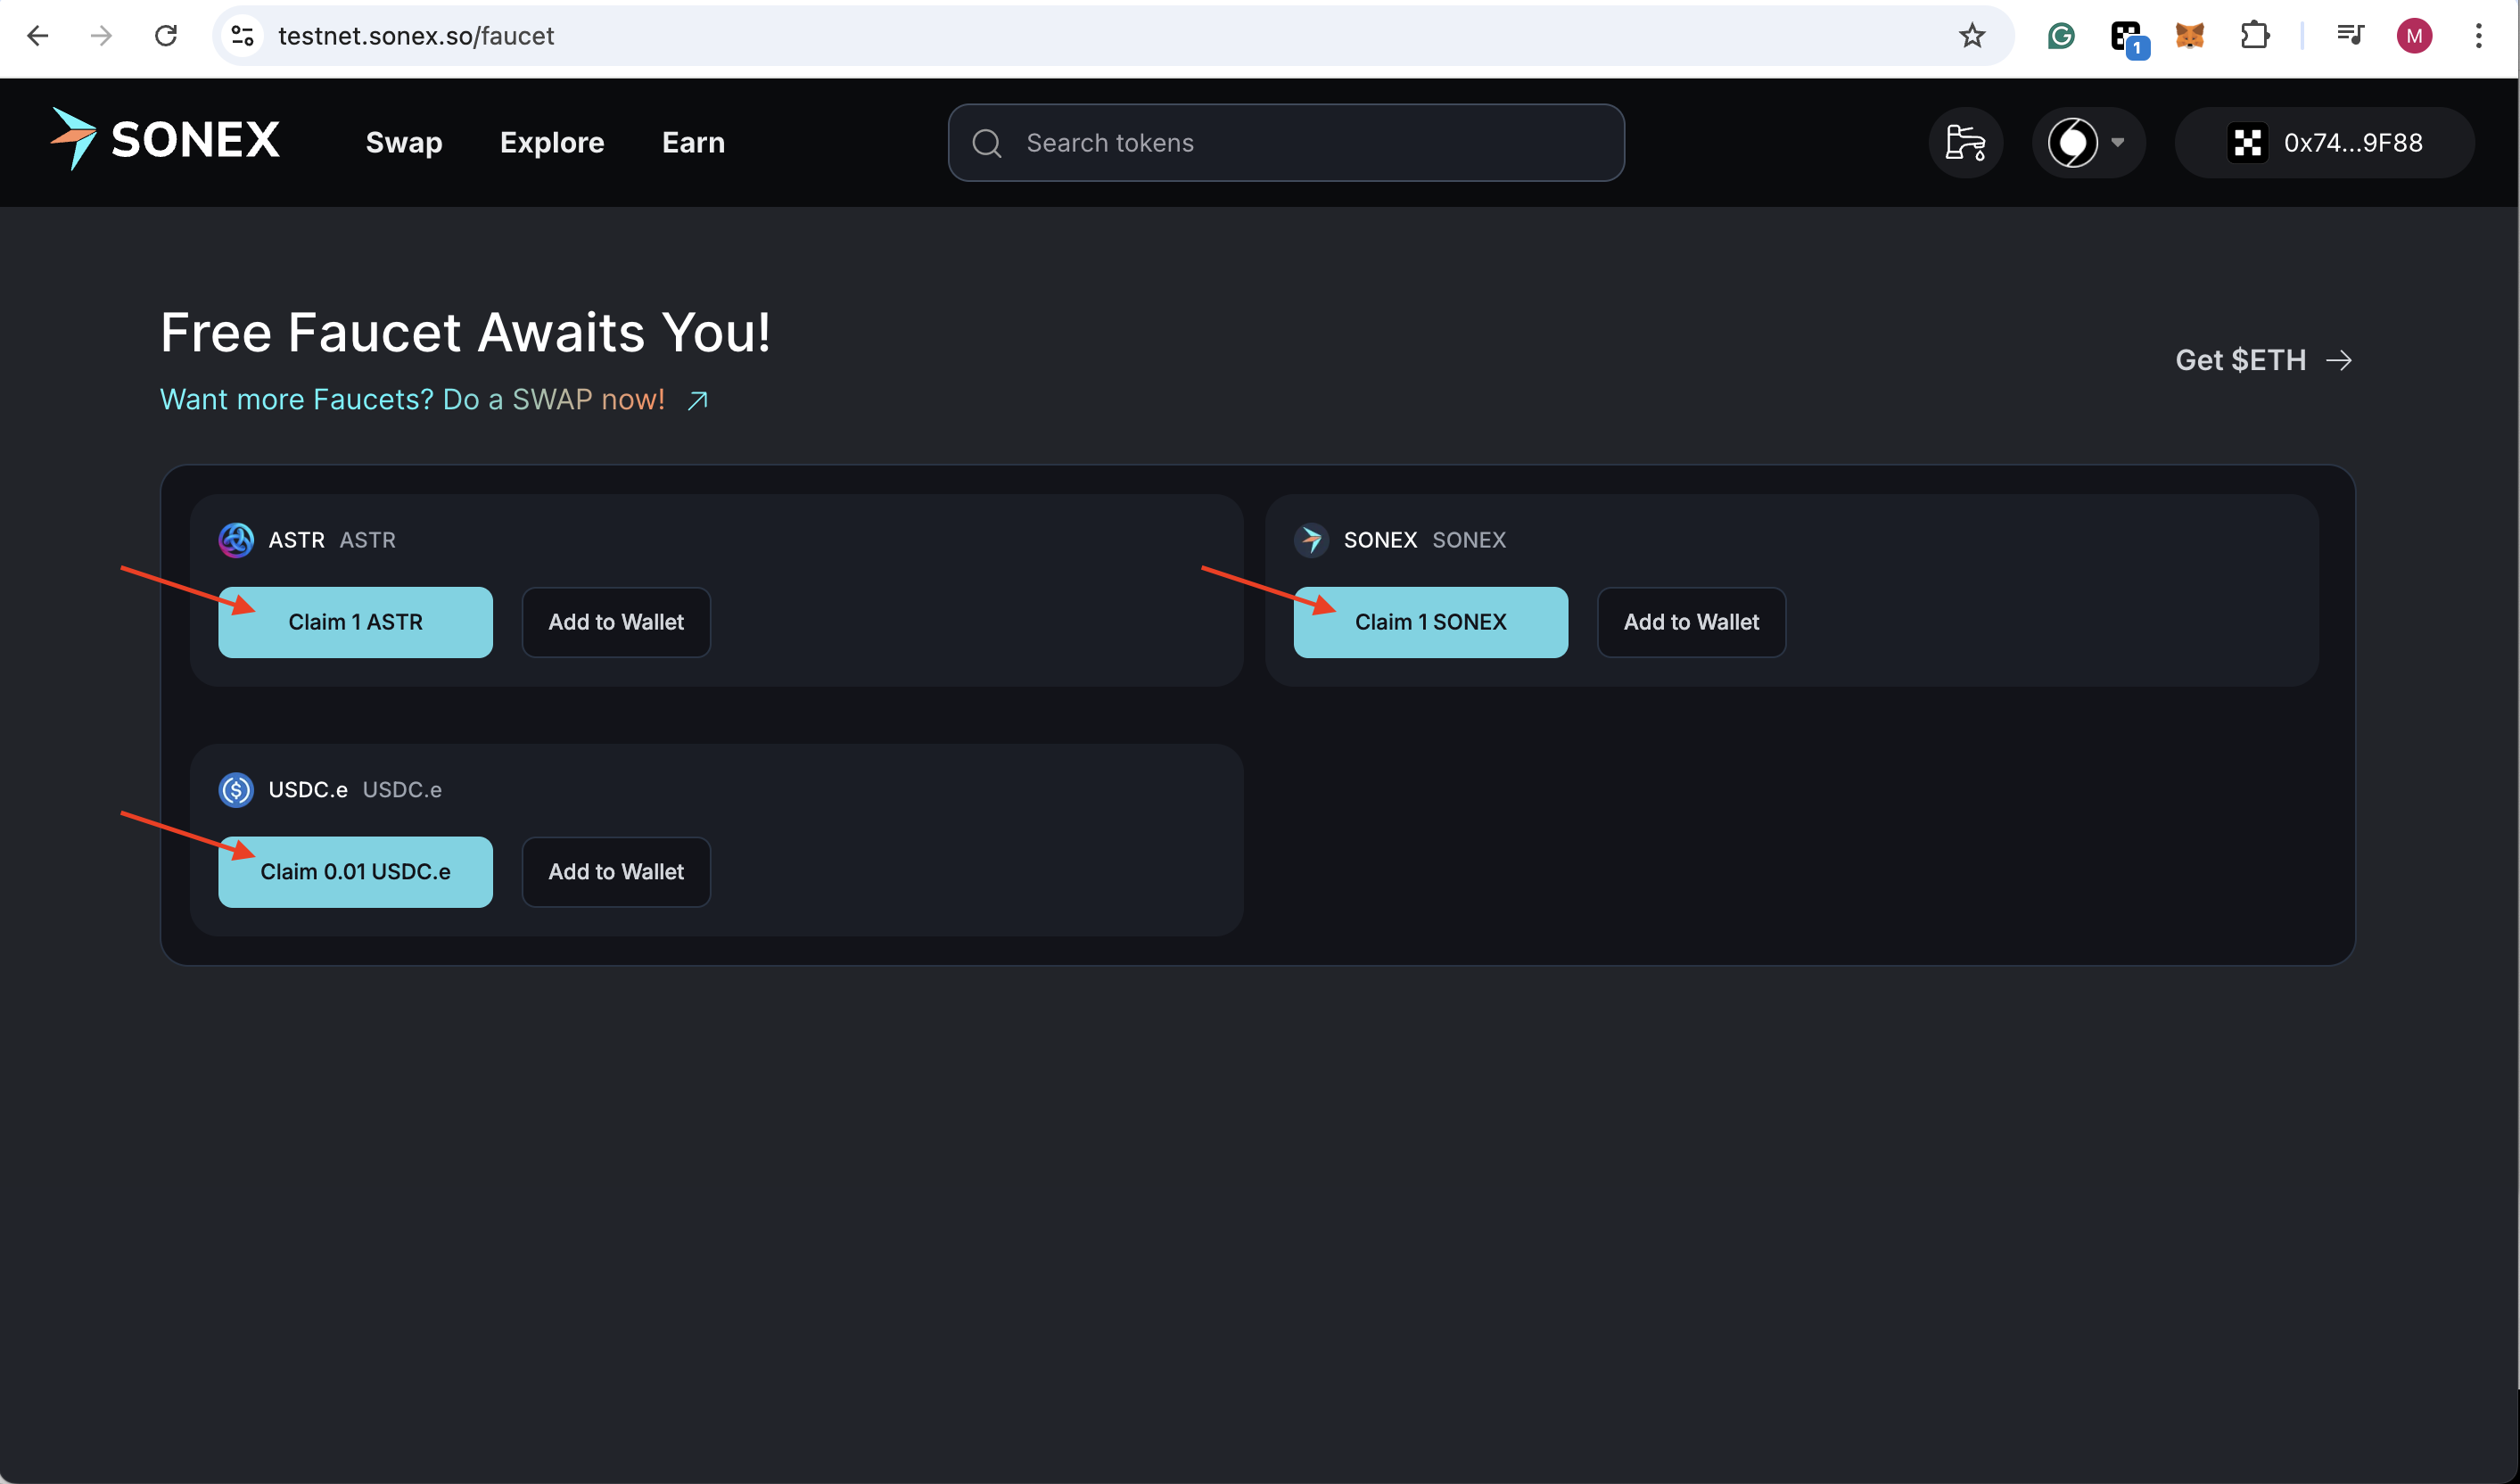Image resolution: width=2520 pixels, height=1484 pixels.
Task: Claim 1 ASTR token
Action: click(x=355, y=622)
